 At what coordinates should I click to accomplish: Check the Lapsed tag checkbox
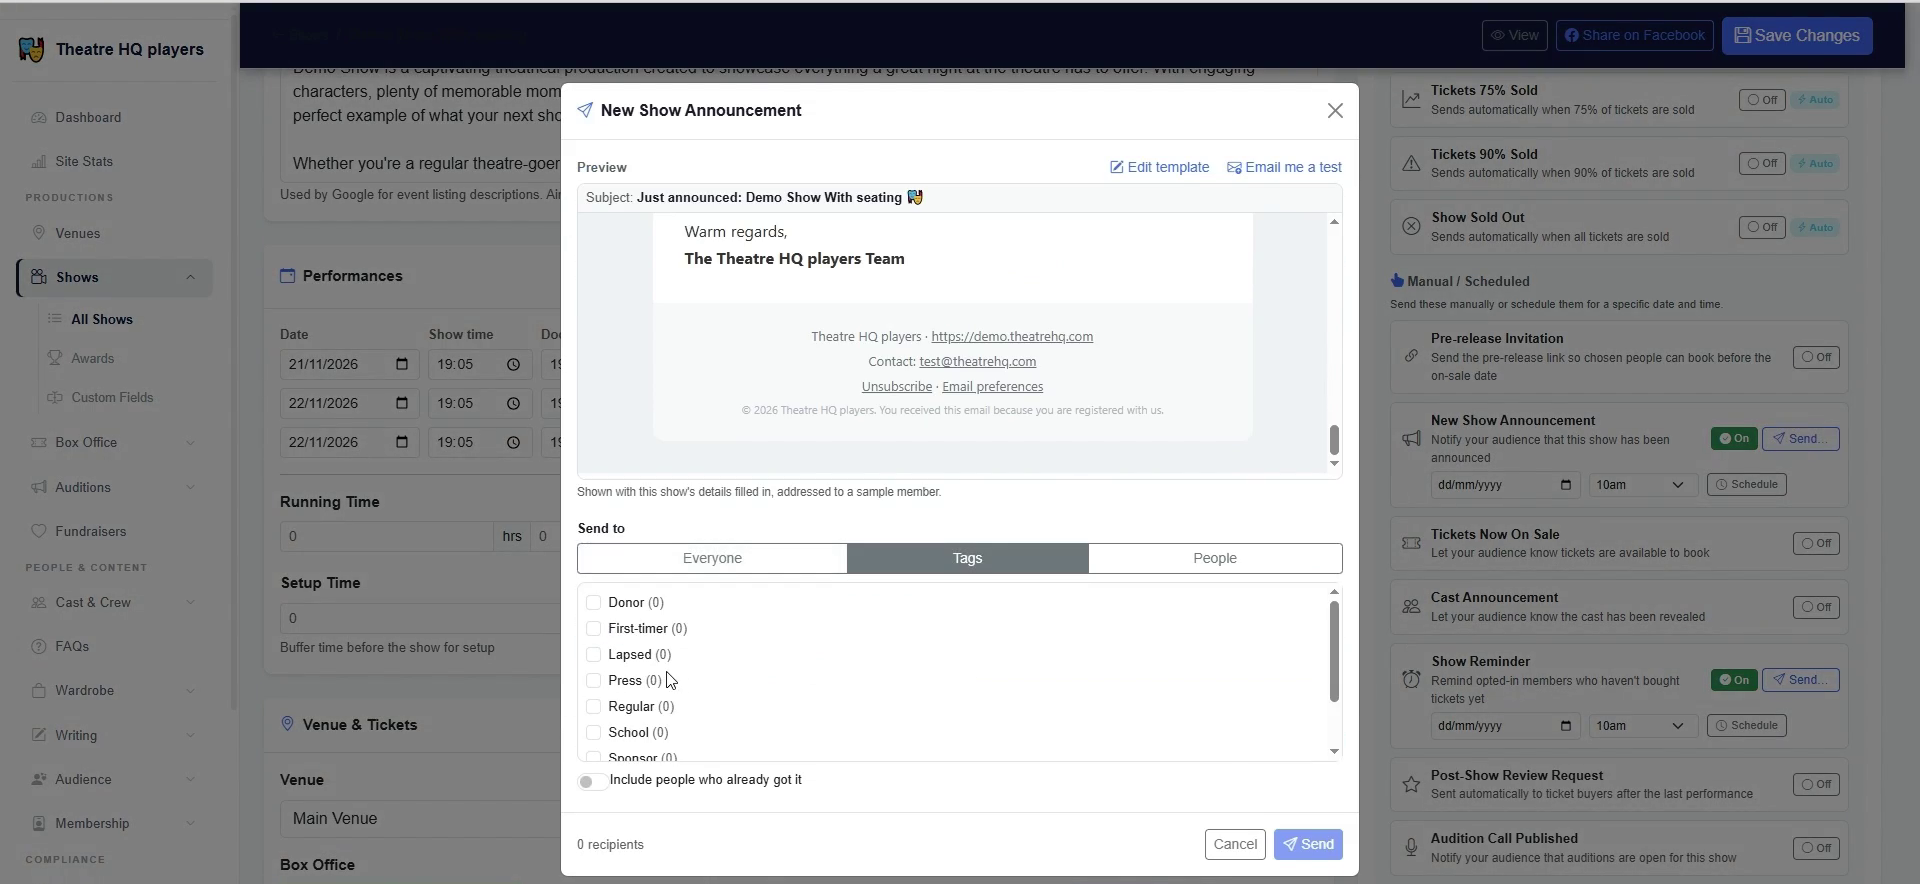pyautogui.click(x=594, y=654)
